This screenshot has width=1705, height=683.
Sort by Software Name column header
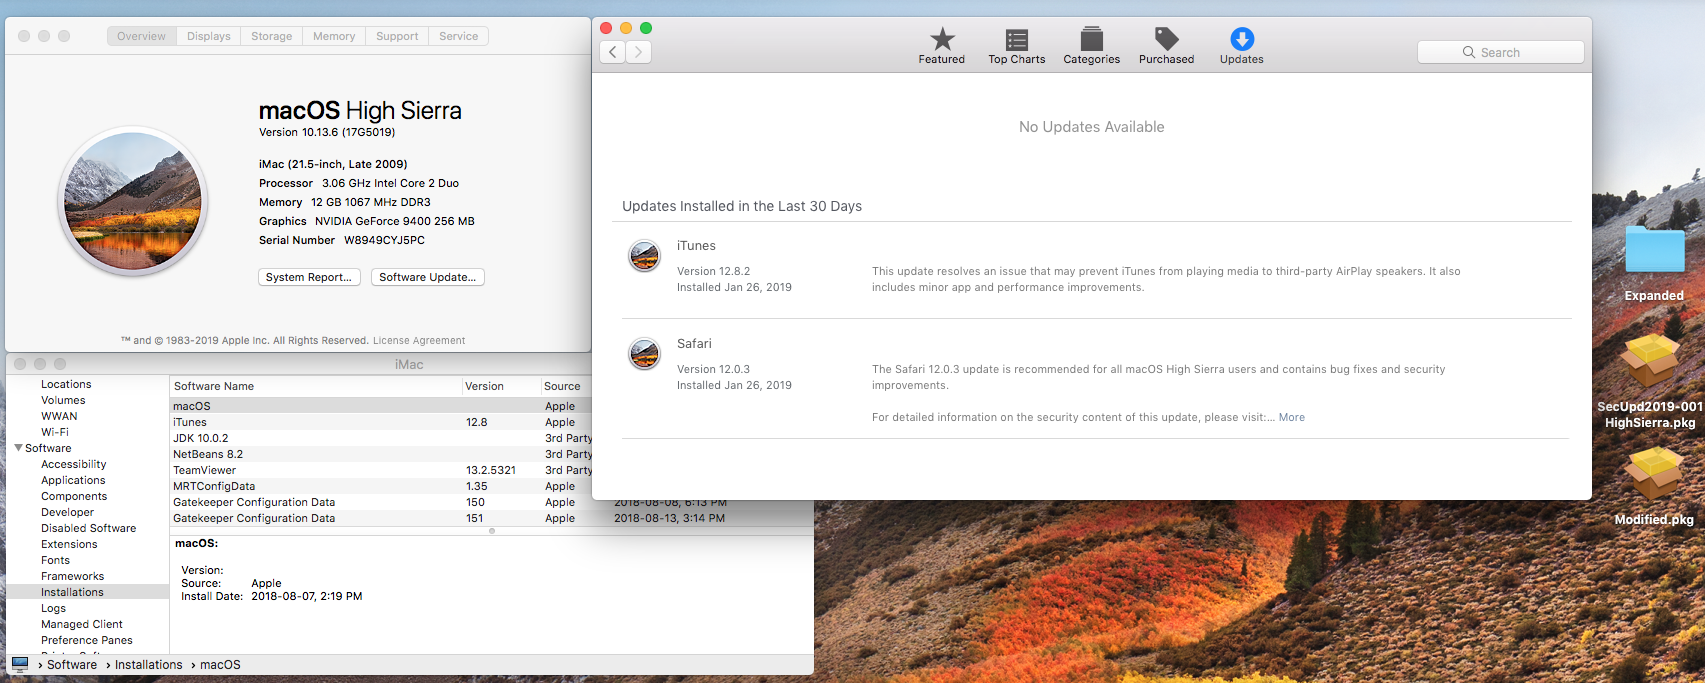point(316,386)
